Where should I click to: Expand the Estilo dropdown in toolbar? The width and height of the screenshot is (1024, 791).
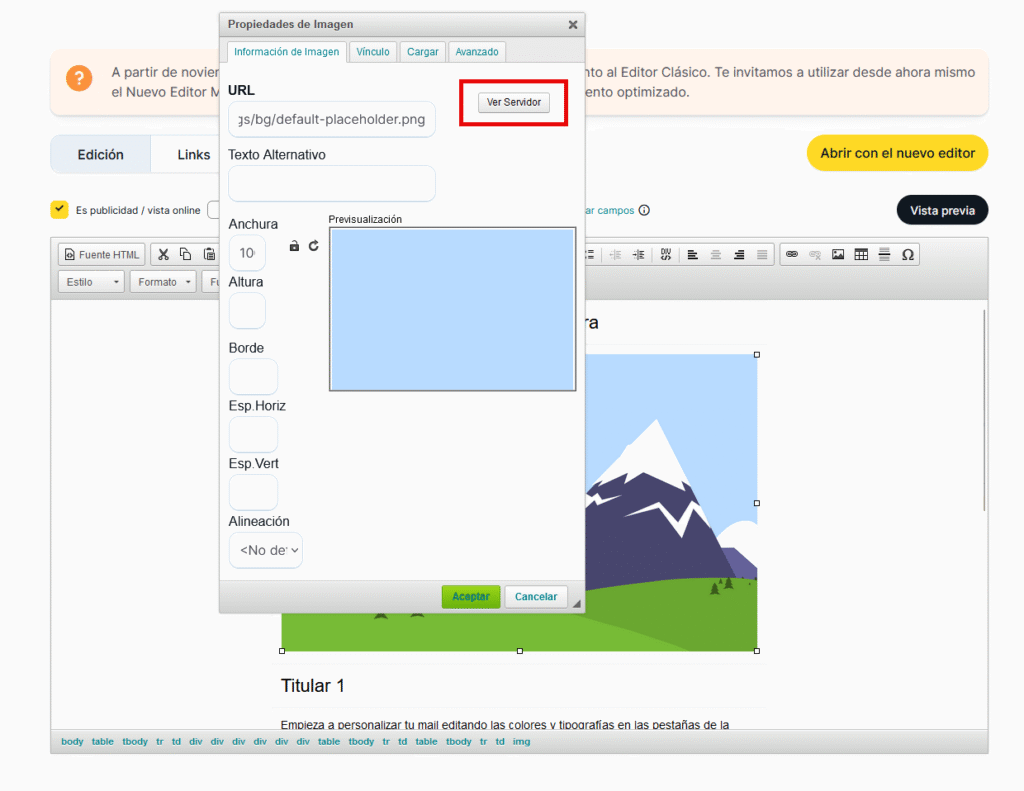(92, 282)
